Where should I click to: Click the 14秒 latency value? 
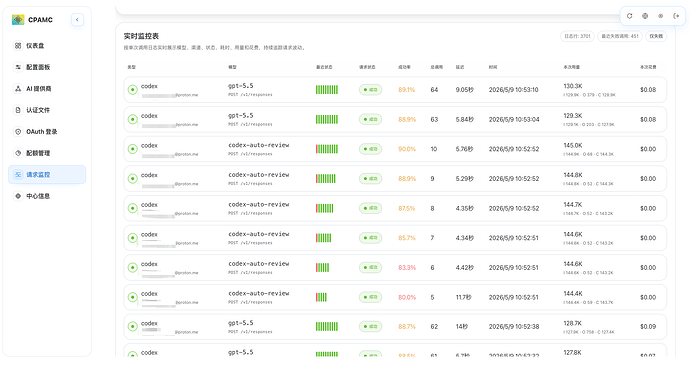(x=462, y=327)
